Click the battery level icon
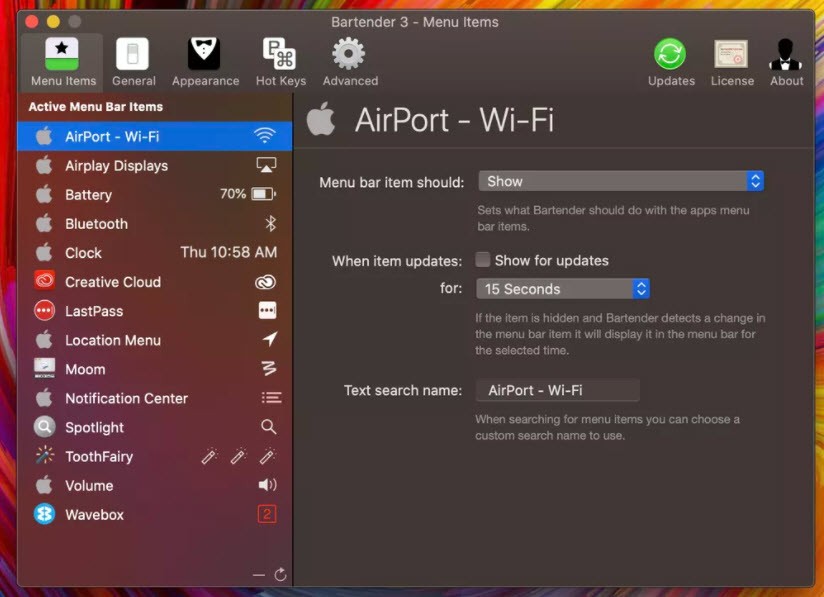 click(264, 194)
